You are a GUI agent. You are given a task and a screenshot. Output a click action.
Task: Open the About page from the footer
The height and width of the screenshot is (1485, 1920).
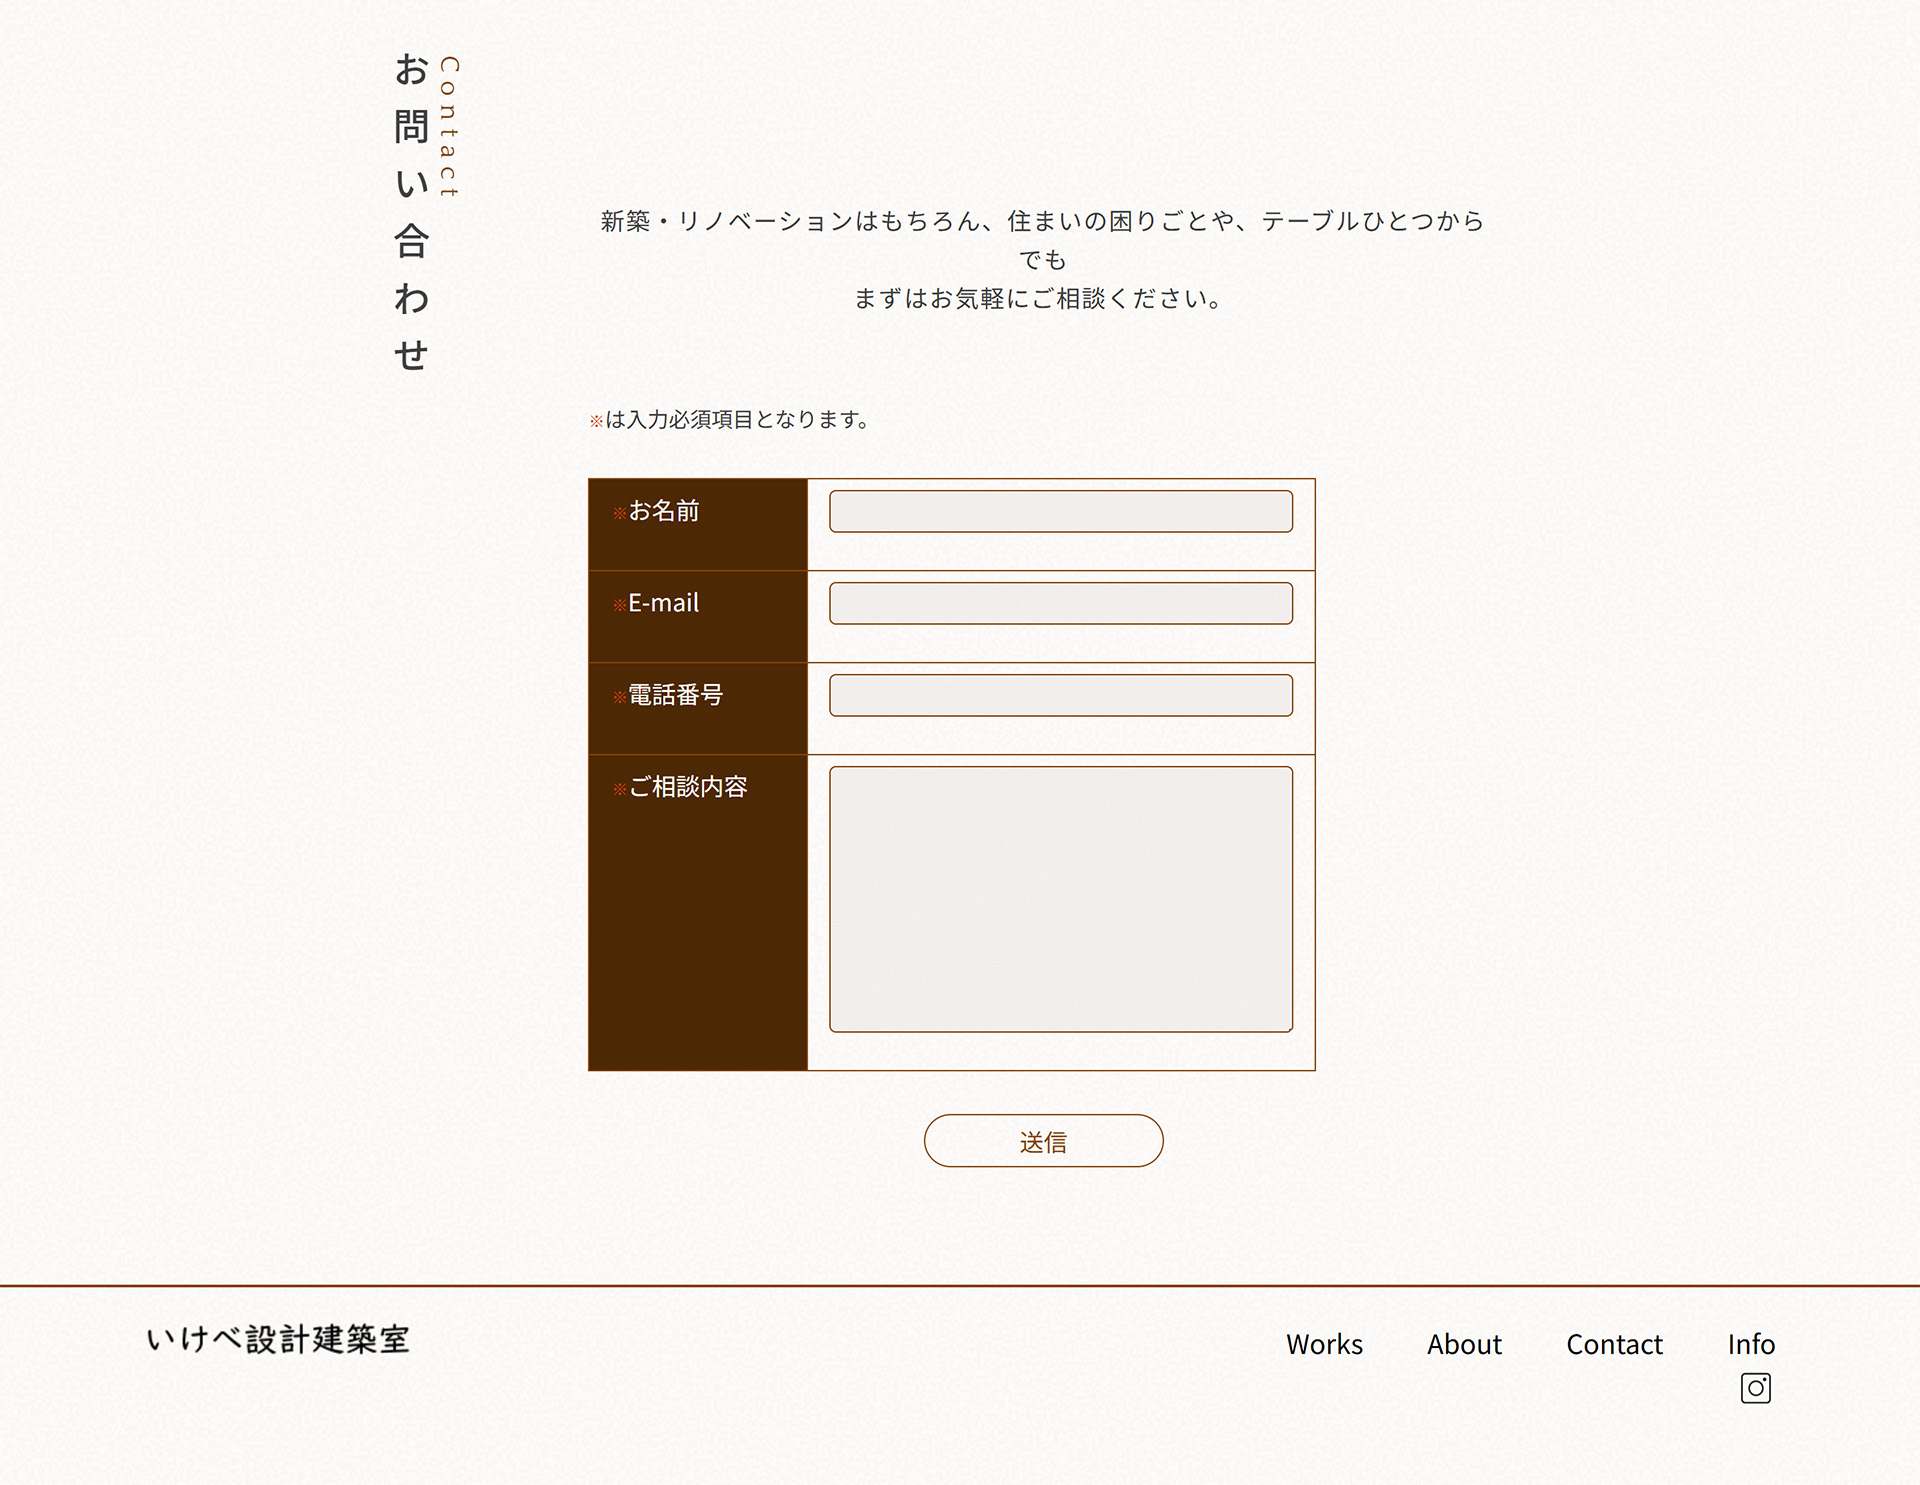1464,1345
